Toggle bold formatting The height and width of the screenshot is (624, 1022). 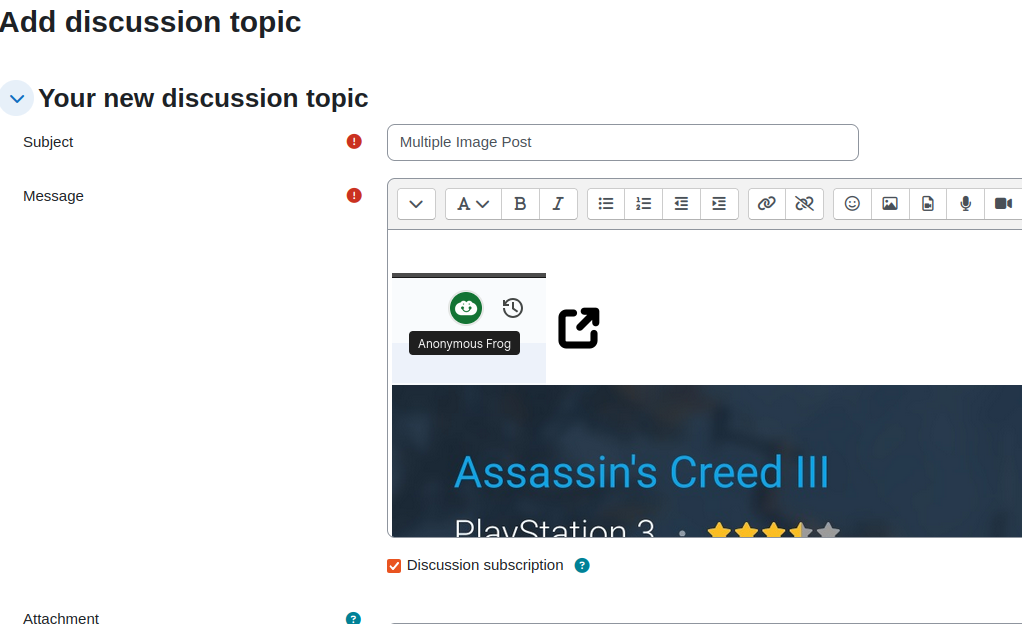click(520, 204)
